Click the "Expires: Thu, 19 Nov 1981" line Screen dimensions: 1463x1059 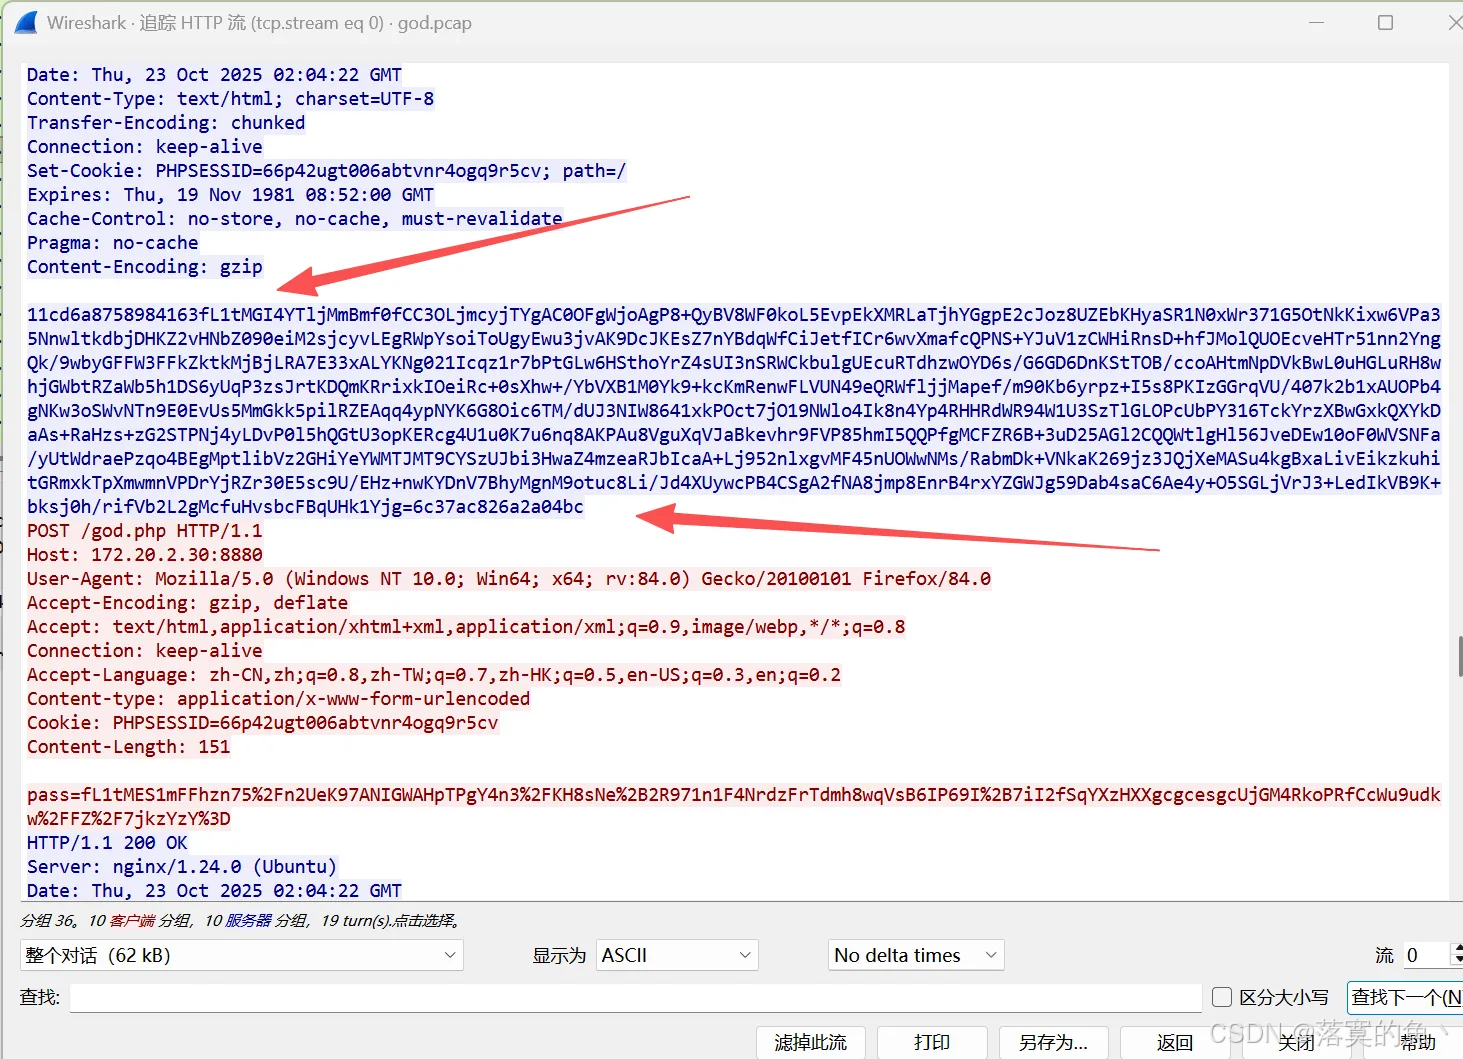pyautogui.click(x=230, y=195)
